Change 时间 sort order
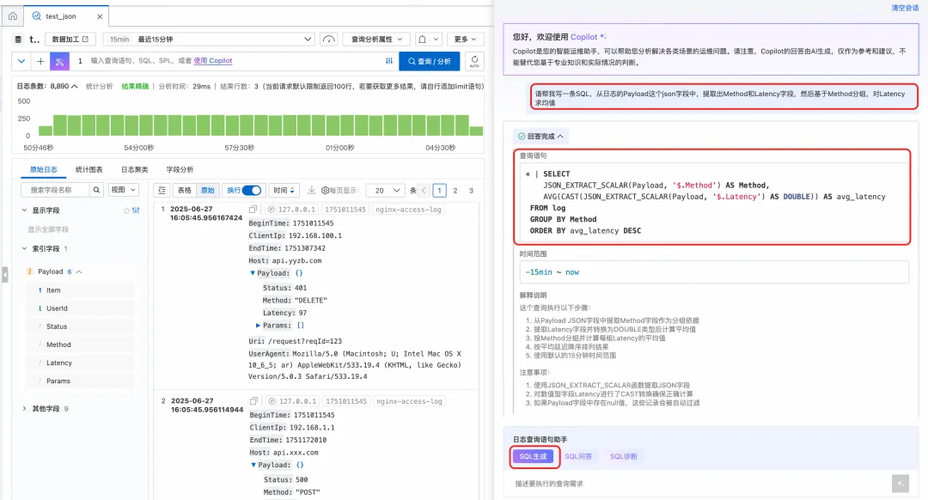This screenshot has width=928, height=500. (x=284, y=191)
